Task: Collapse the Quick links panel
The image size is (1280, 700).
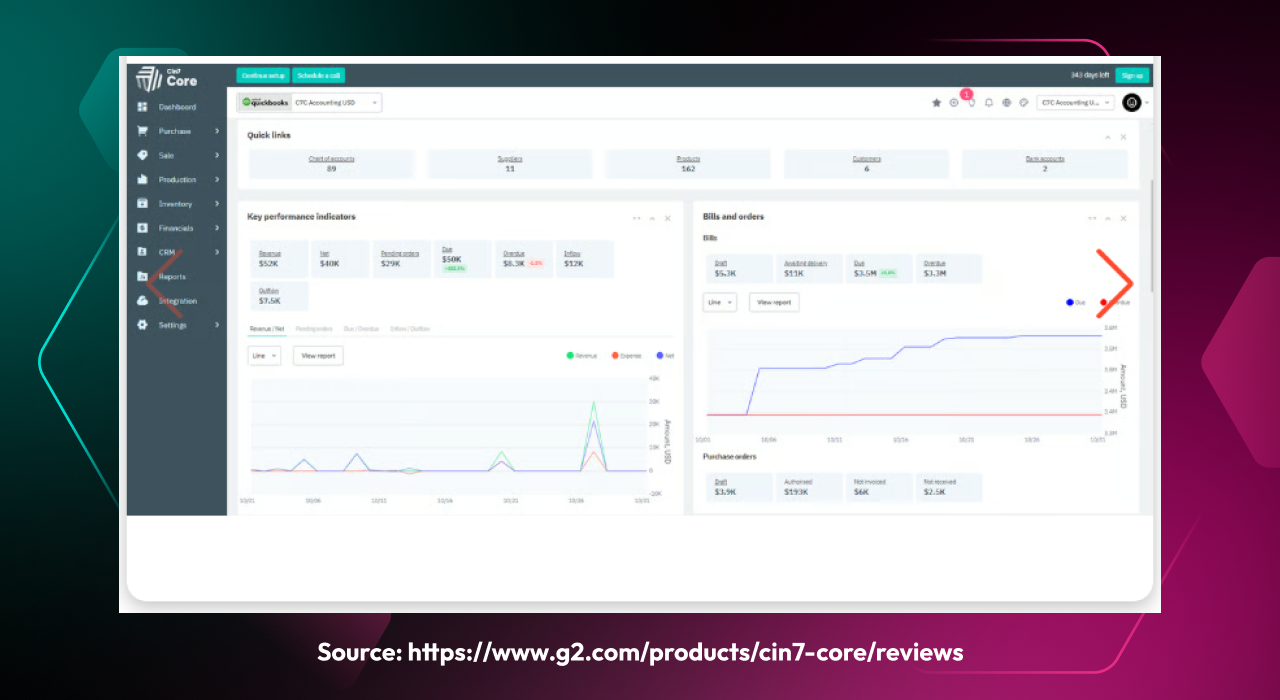Action: 1107,136
